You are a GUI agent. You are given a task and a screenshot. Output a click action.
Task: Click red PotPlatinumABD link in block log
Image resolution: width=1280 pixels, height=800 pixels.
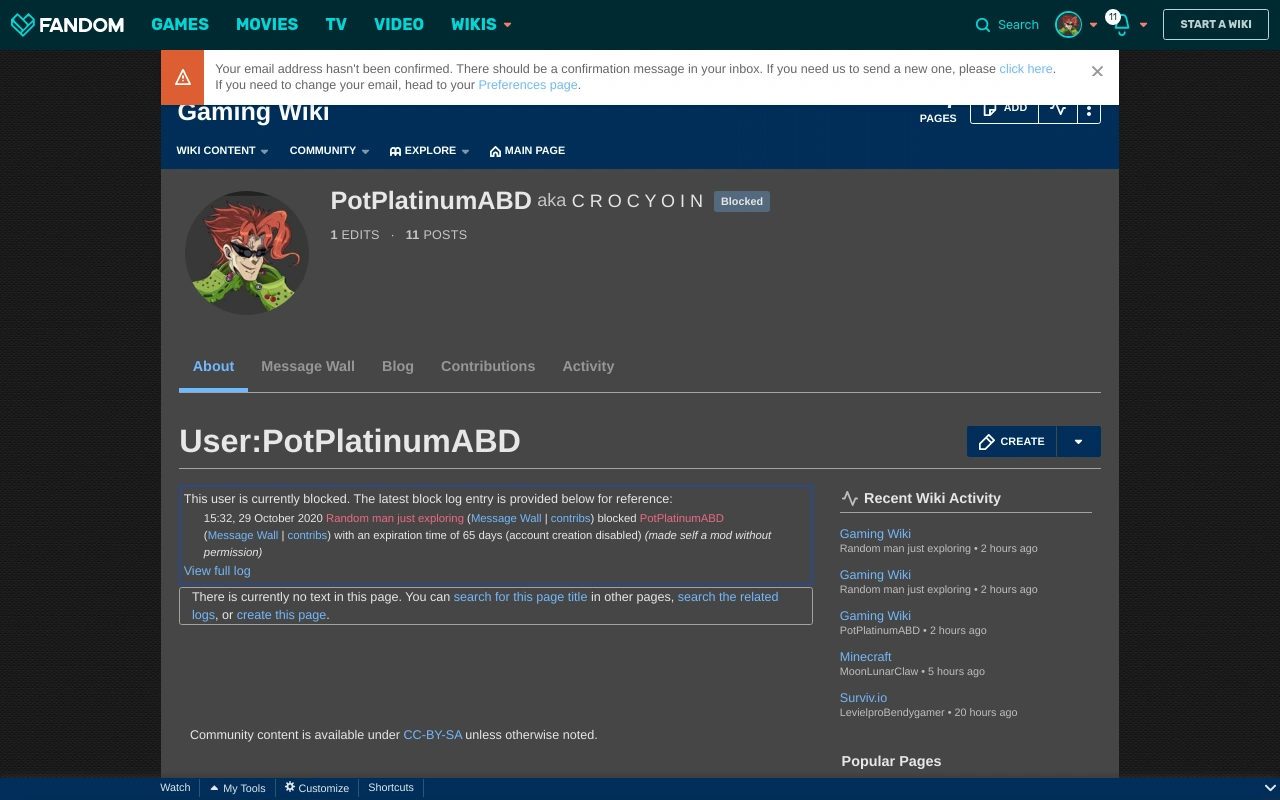click(x=682, y=518)
